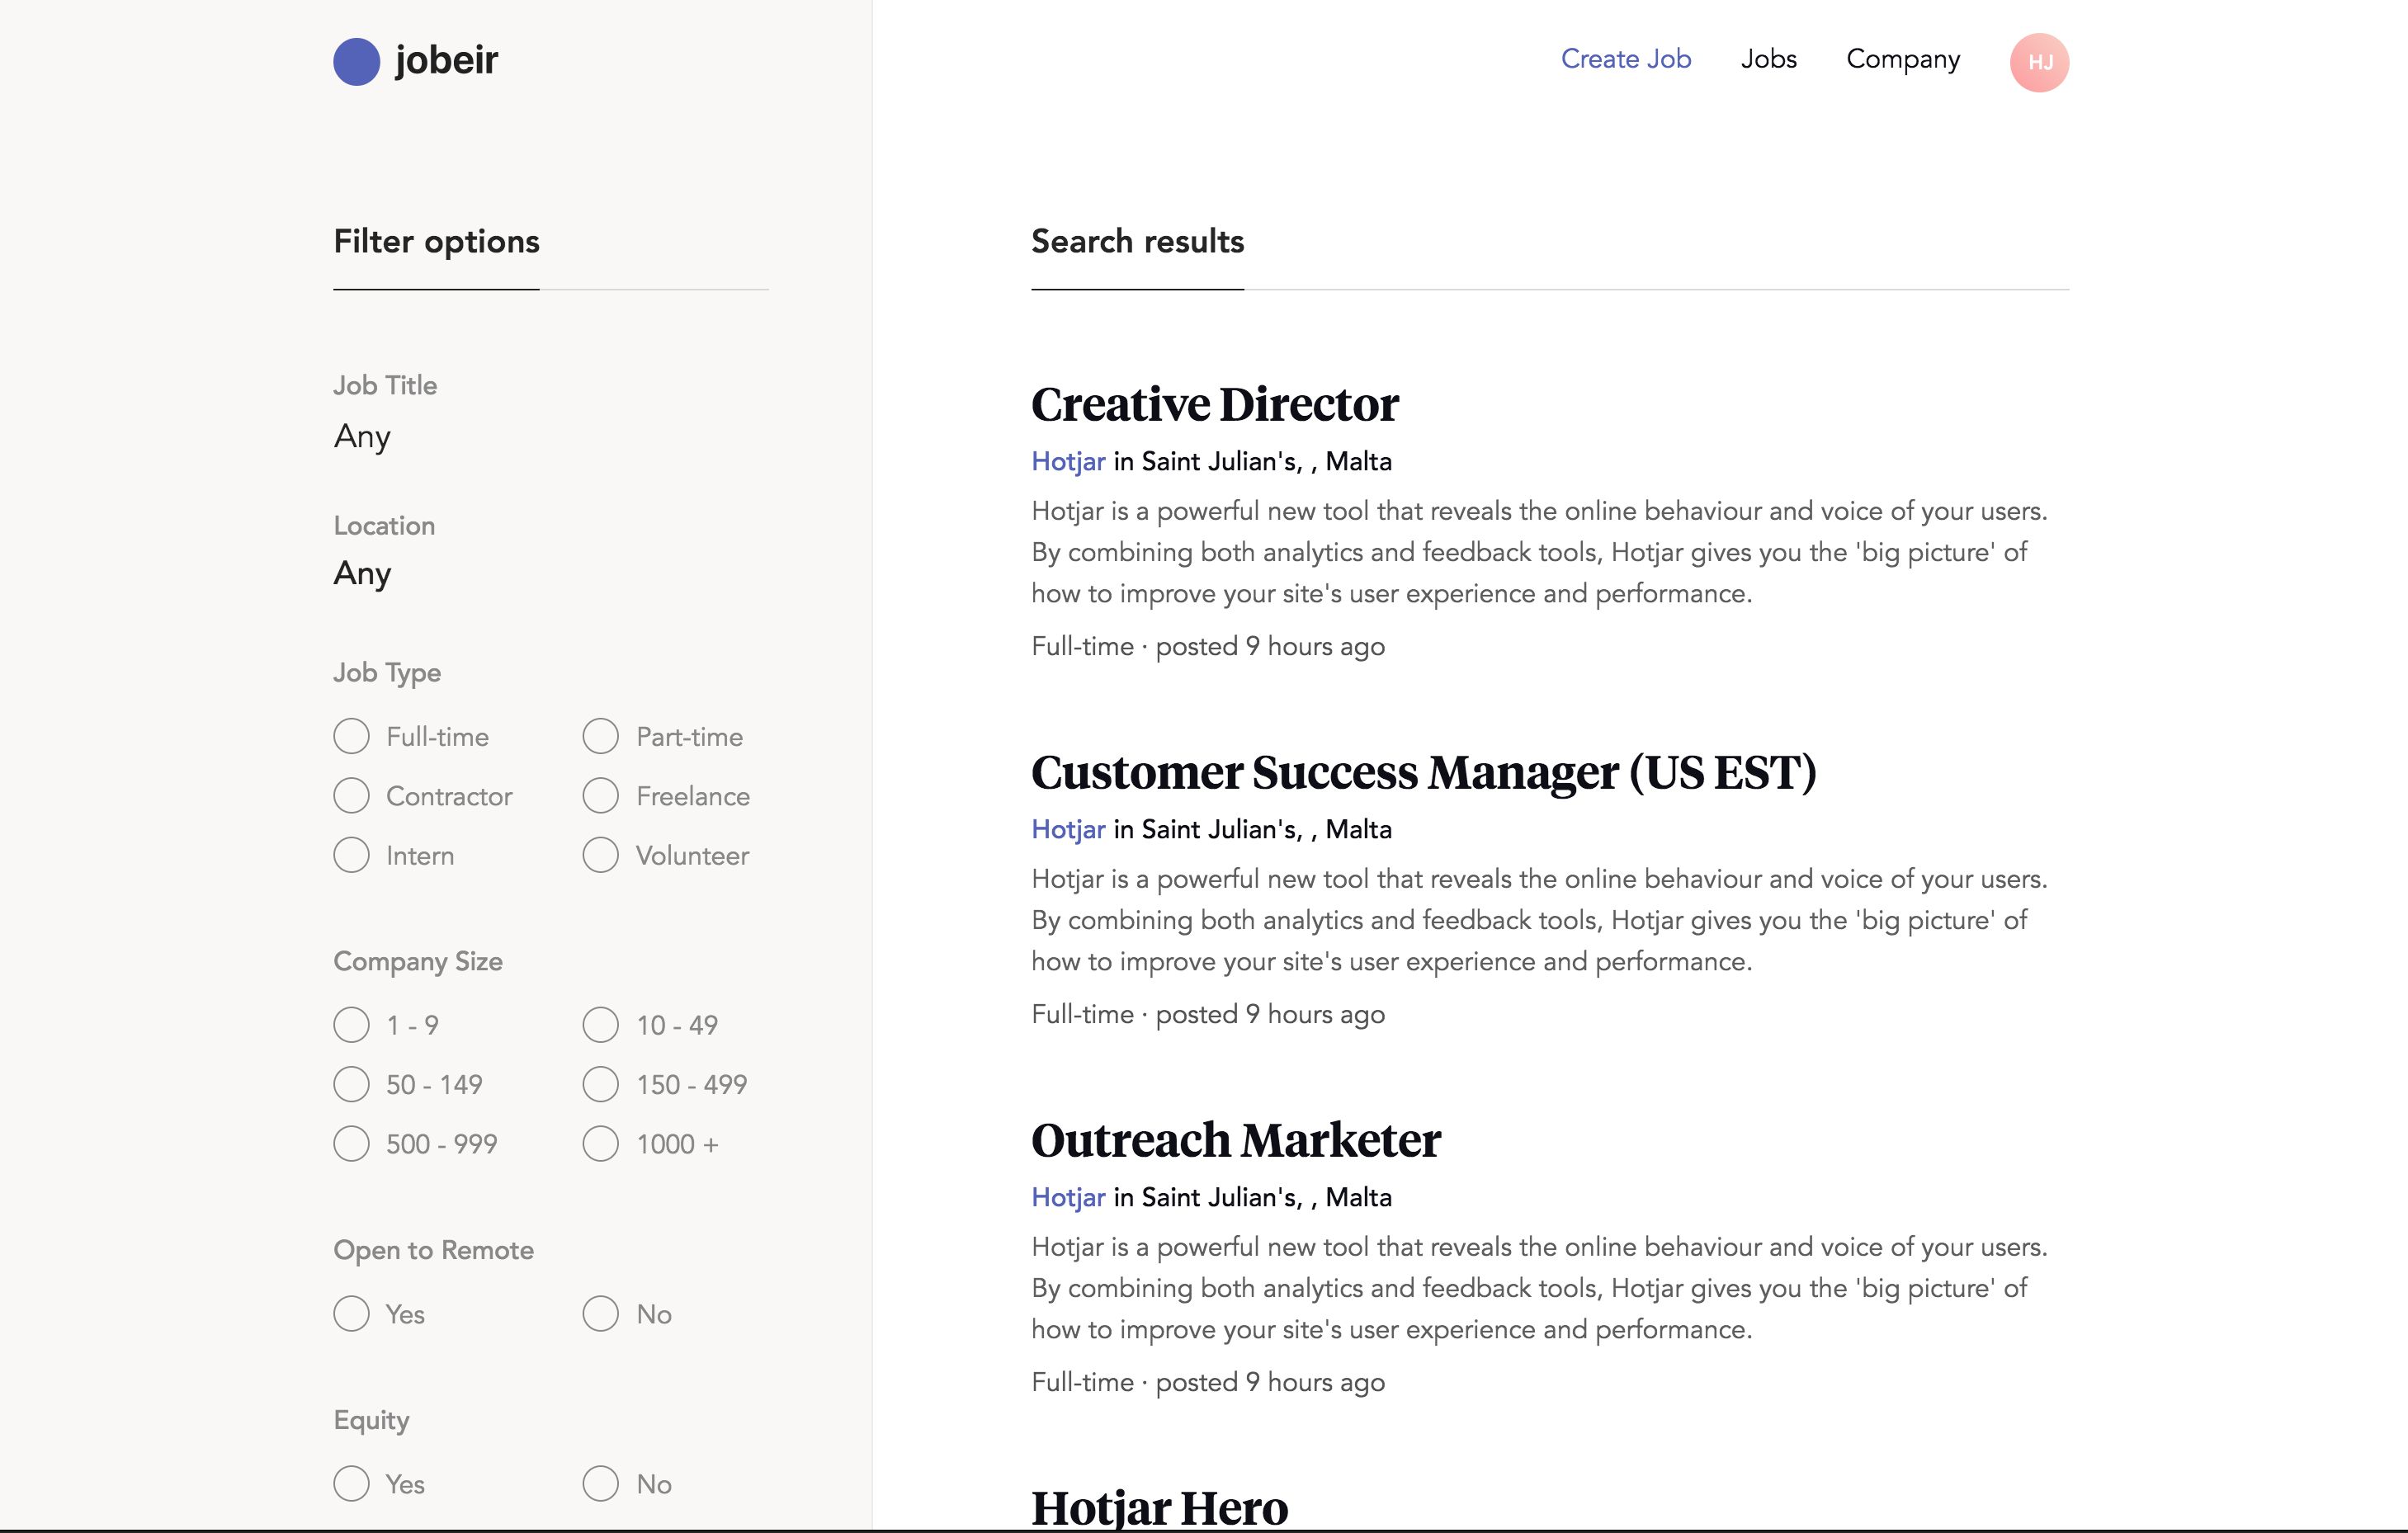
Task: Go to the Jobs page
Action: (1768, 59)
